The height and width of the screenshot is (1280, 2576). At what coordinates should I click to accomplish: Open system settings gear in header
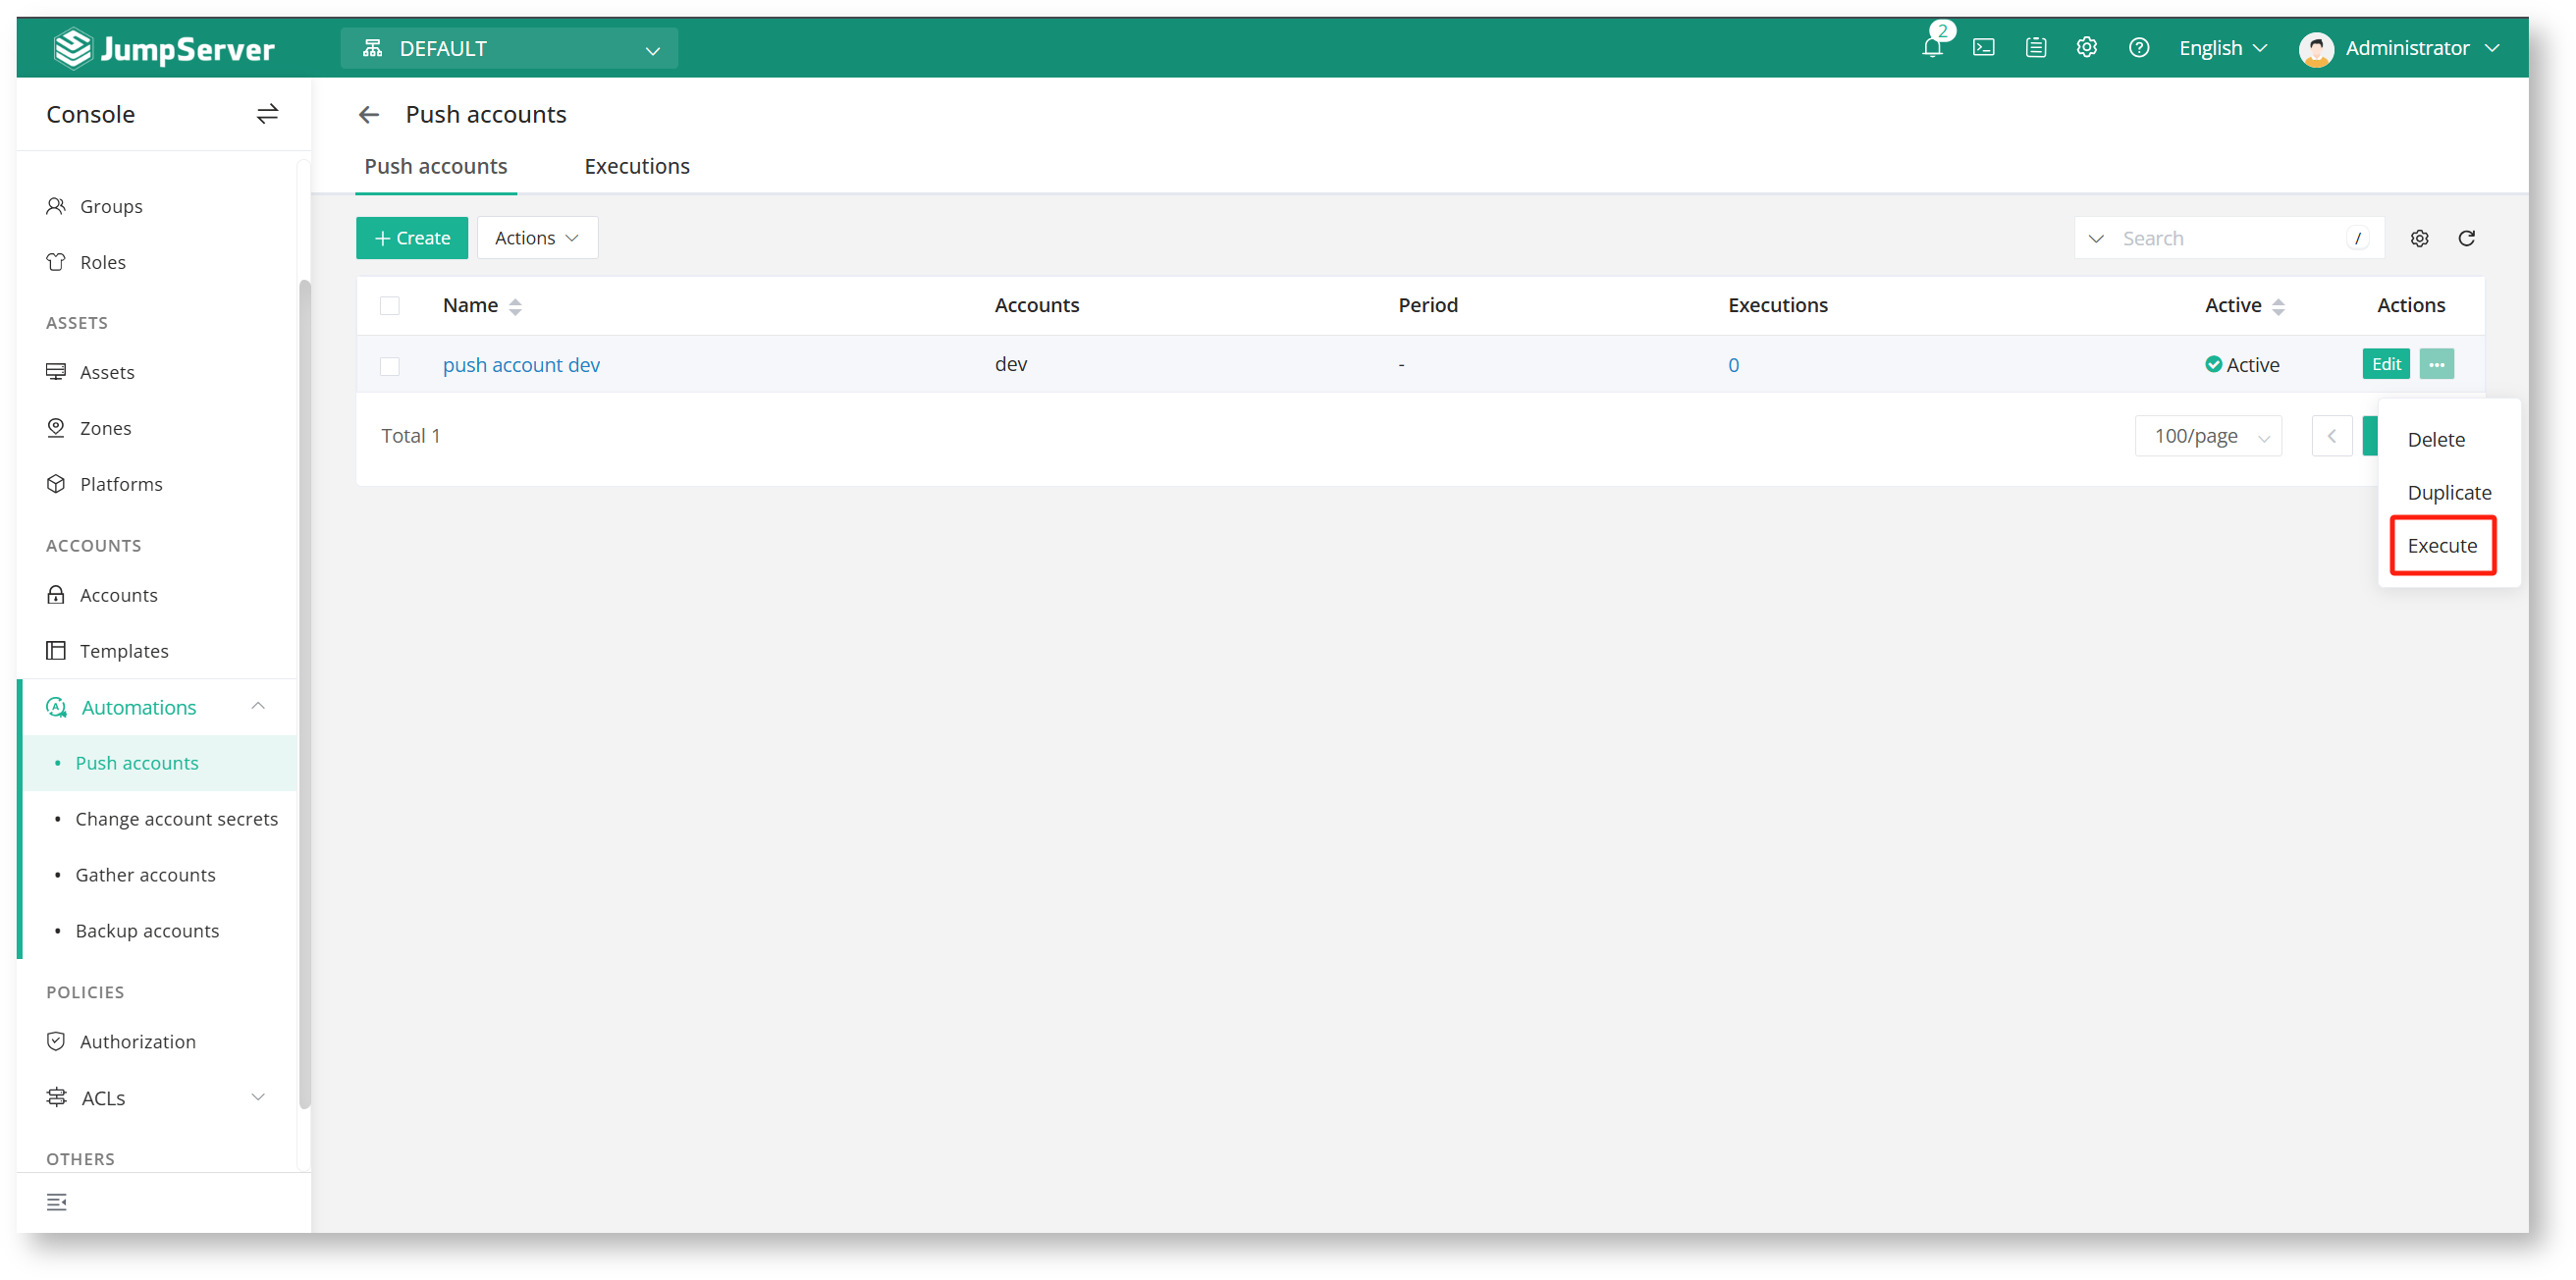[x=2087, y=47]
